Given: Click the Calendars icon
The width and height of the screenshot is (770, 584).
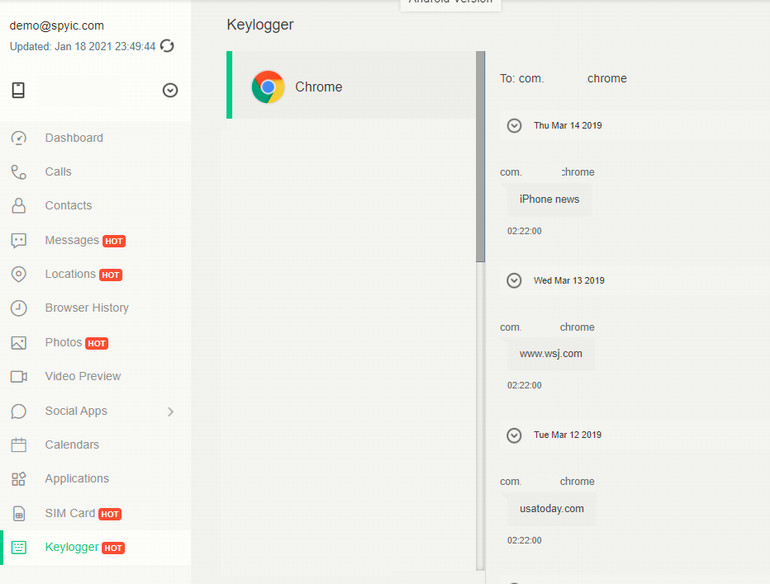Looking at the screenshot, I should 19,445.
